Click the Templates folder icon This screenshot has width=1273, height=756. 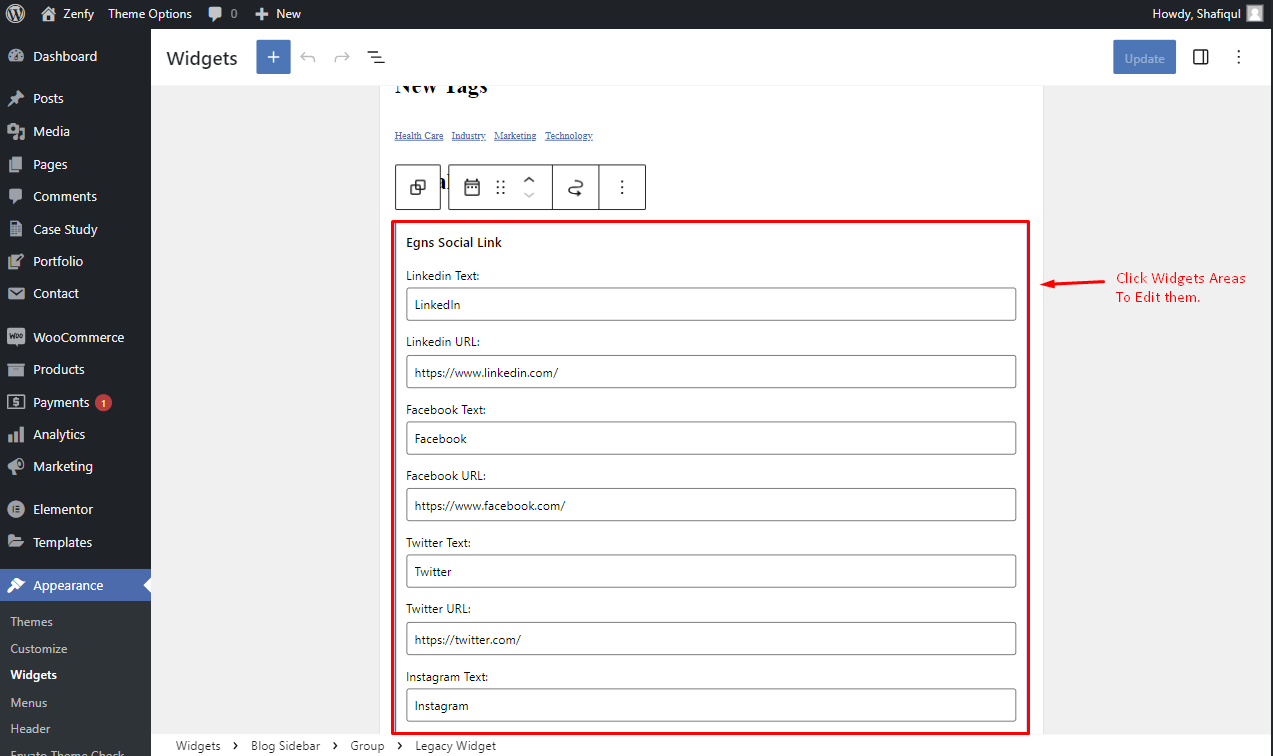coord(16,542)
